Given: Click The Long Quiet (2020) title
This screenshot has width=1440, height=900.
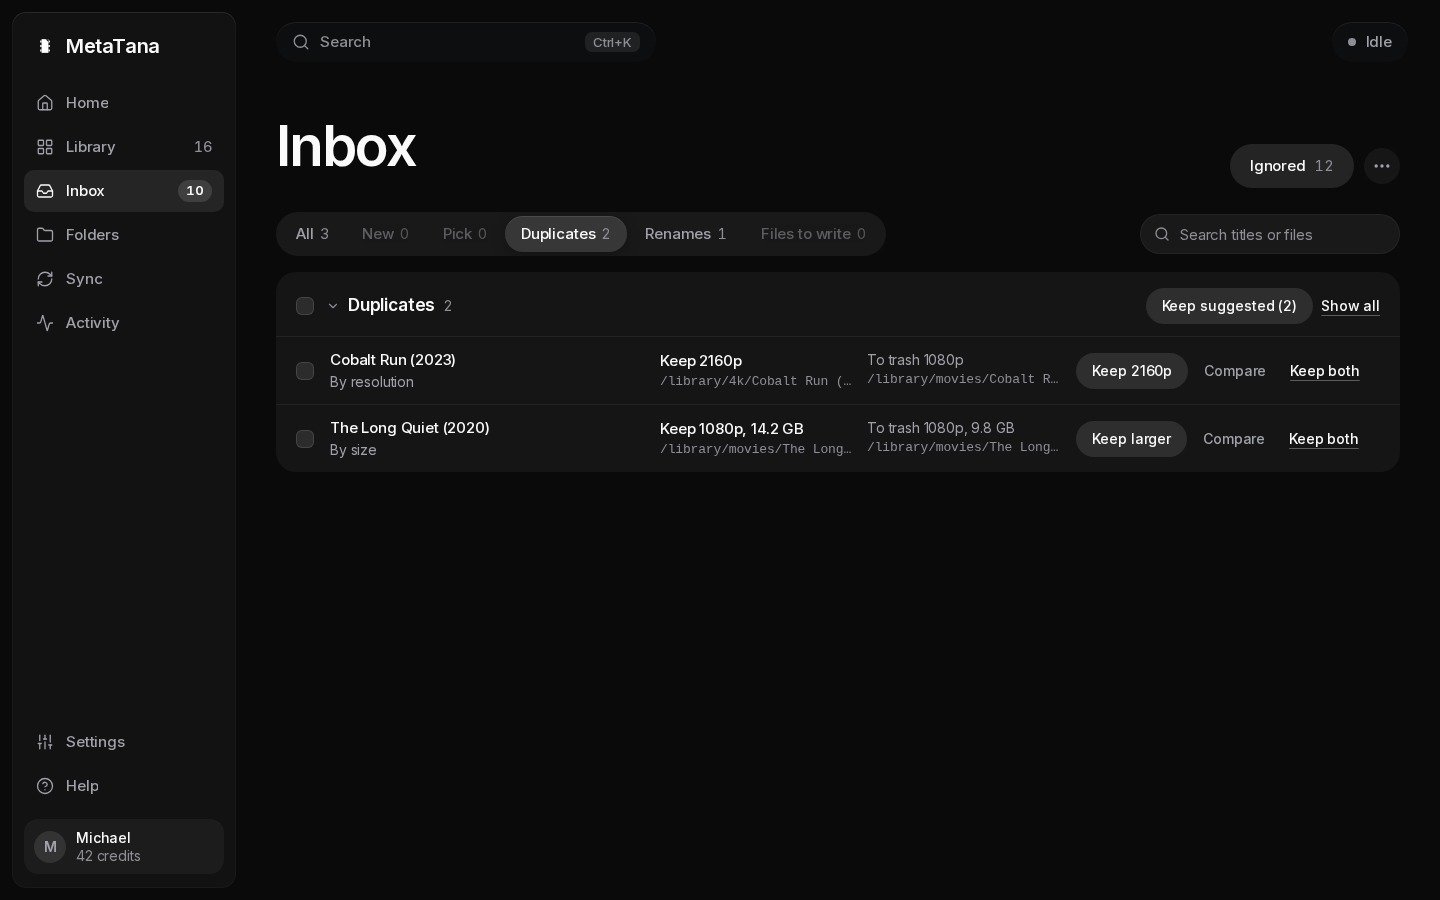Looking at the screenshot, I should coord(410,428).
